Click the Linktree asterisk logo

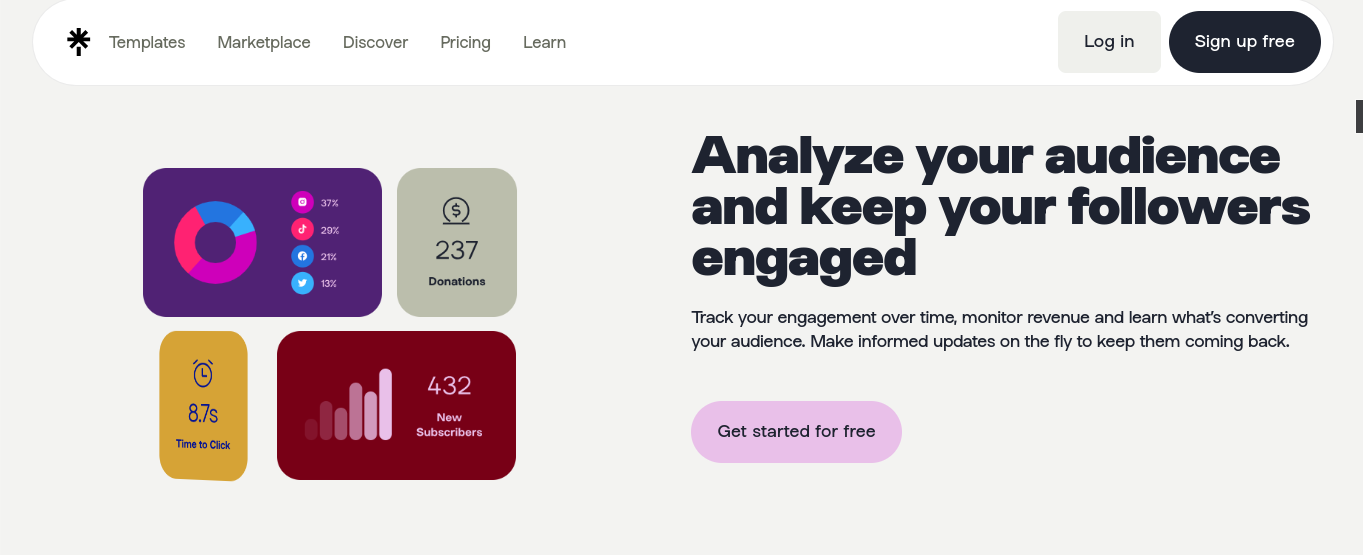tap(78, 41)
